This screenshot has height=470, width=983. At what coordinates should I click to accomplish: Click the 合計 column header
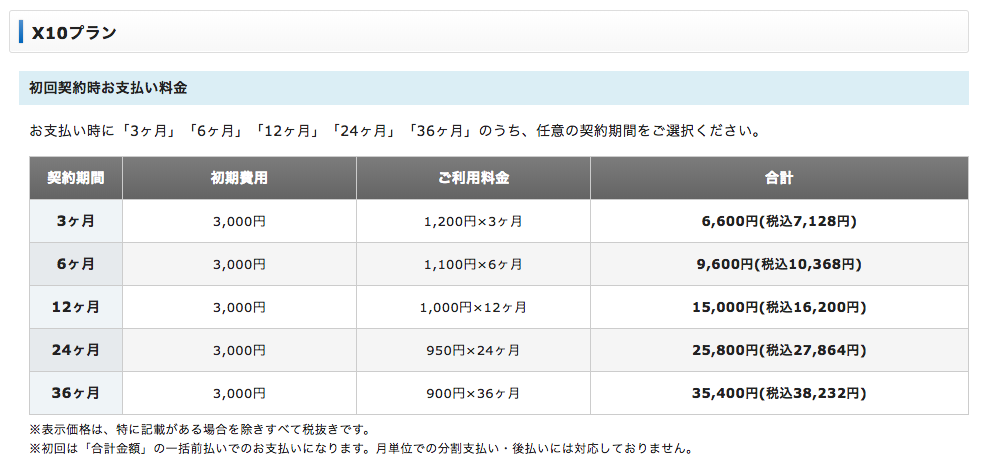pyautogui.click(x=779, y=178)
